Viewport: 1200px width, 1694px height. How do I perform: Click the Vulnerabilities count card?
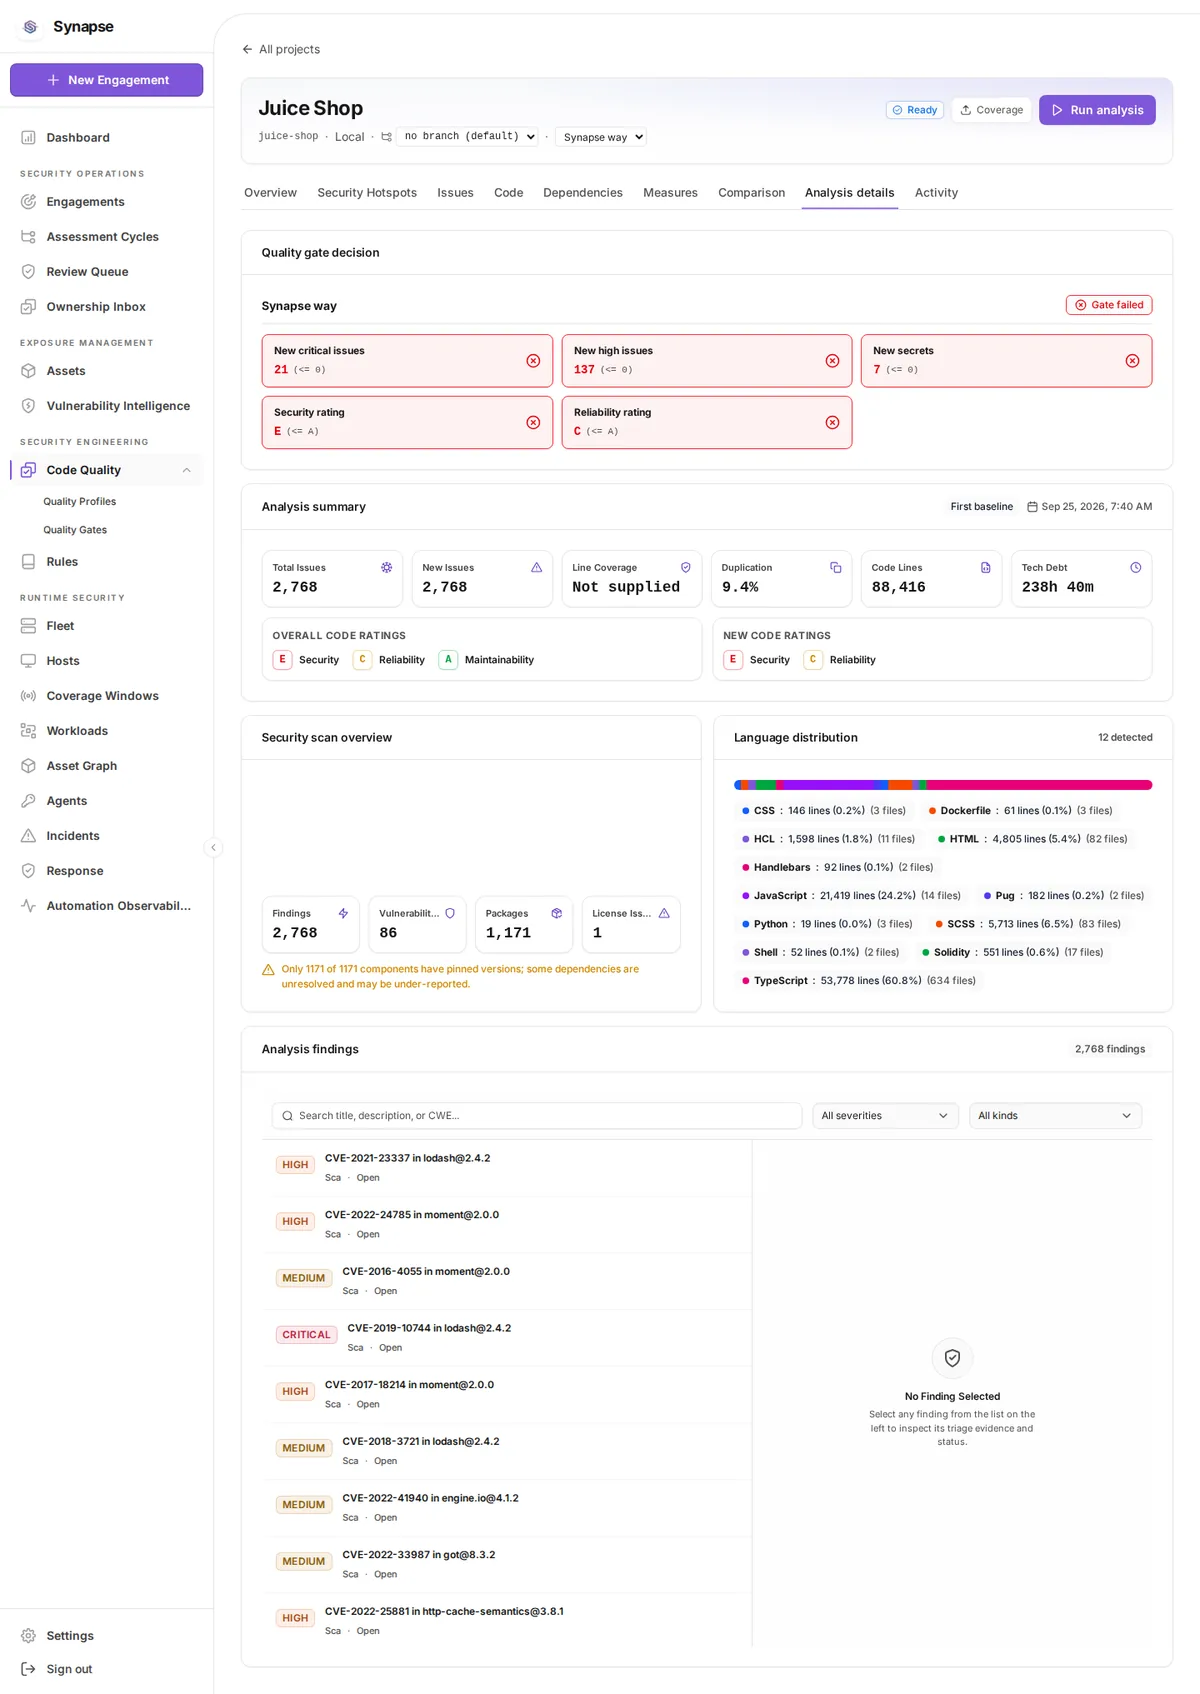[417, 924]
